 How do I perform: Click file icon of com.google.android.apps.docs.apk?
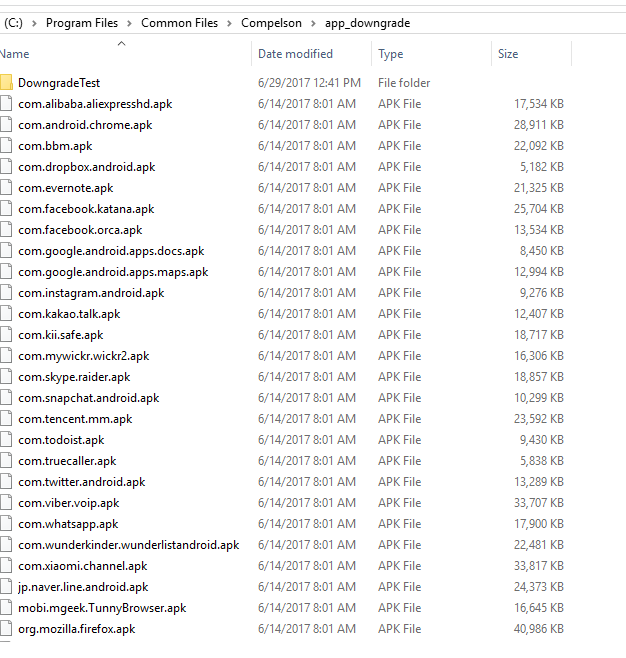point(6,251)
